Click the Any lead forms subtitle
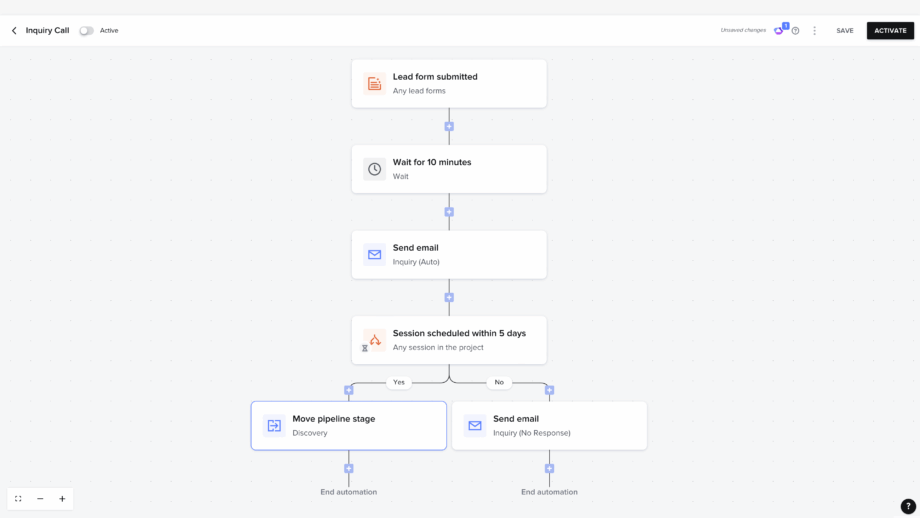The width and height of the screenshot is (920, 518). click(x=419, y=91)
